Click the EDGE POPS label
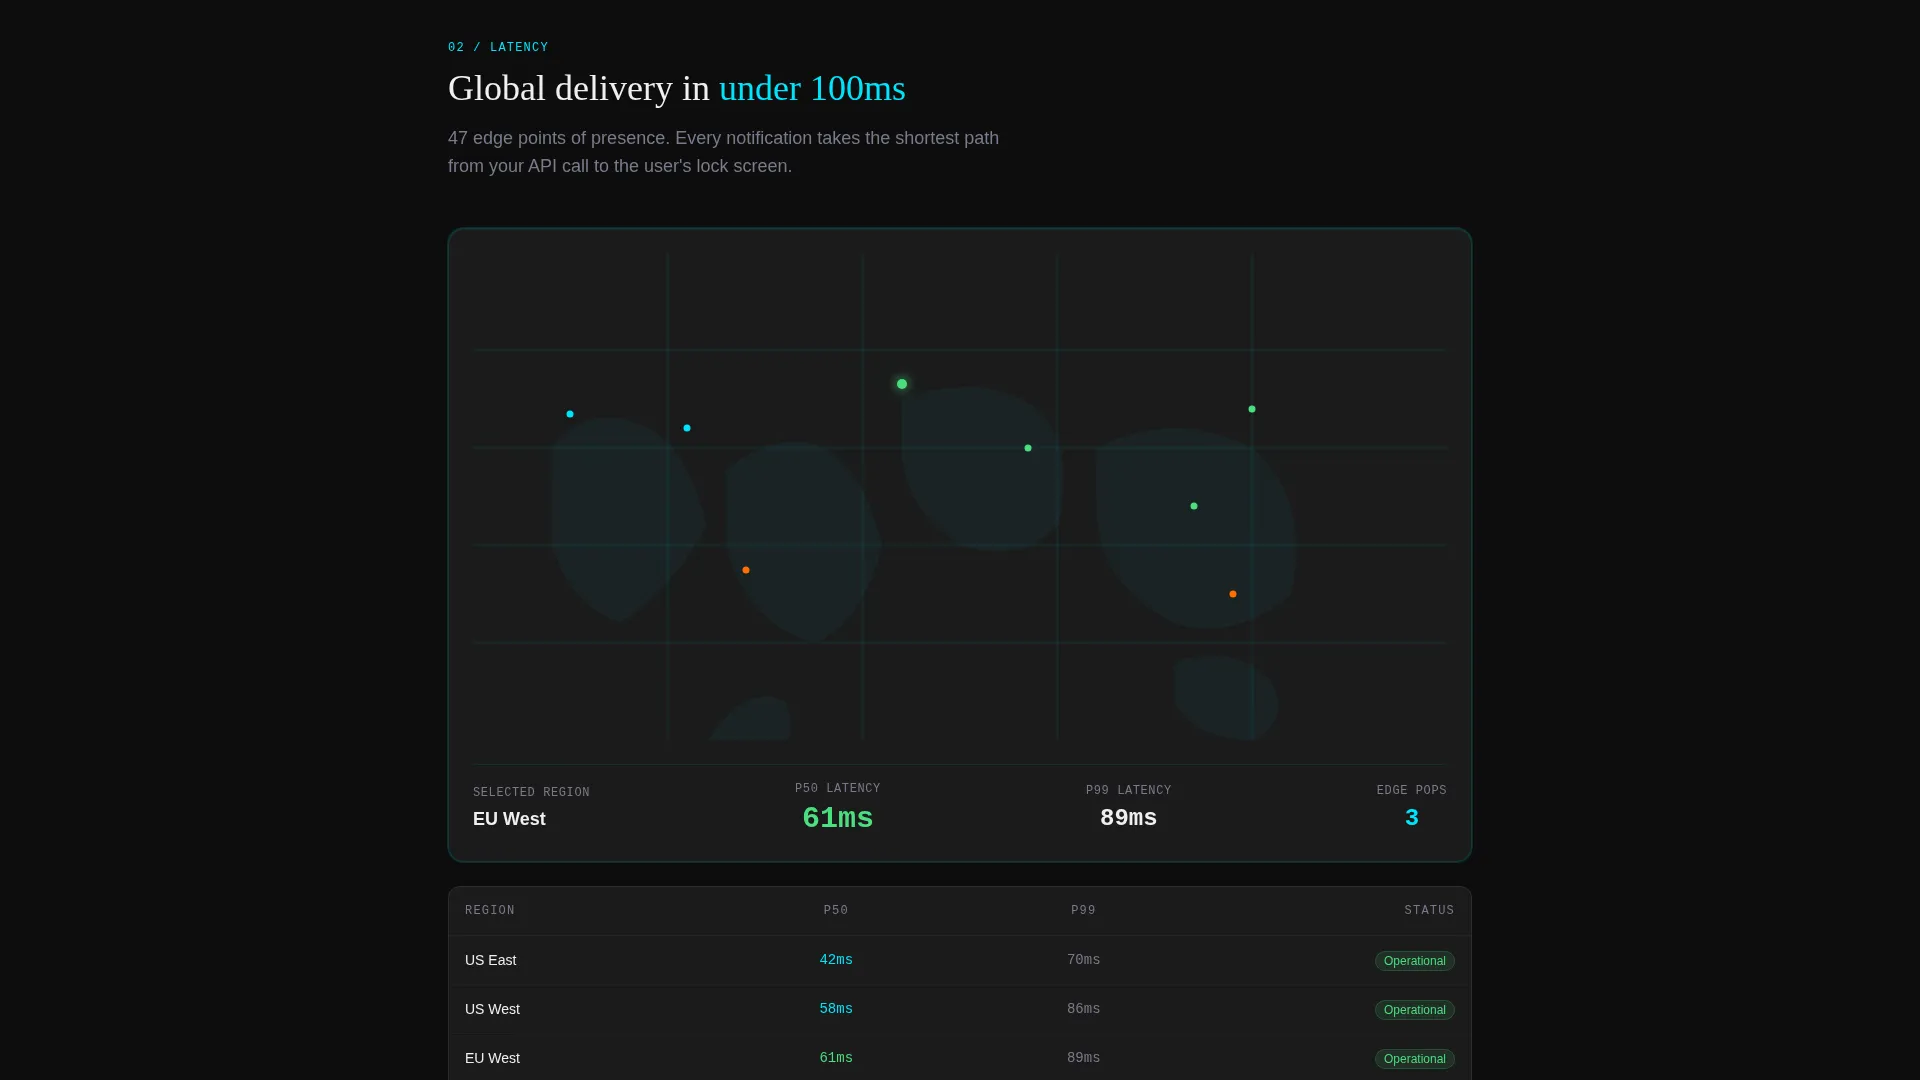This screenshot has width=1920, height=1080. point(1412,790)
